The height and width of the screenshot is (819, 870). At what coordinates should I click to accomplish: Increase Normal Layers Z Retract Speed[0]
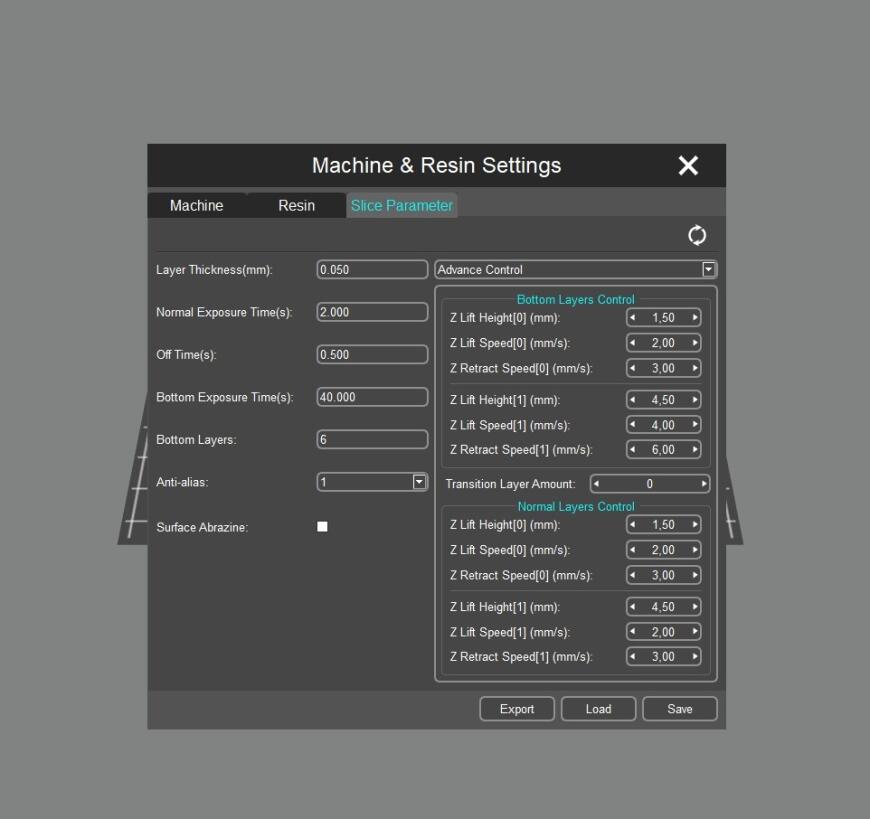tap(695, 575)
